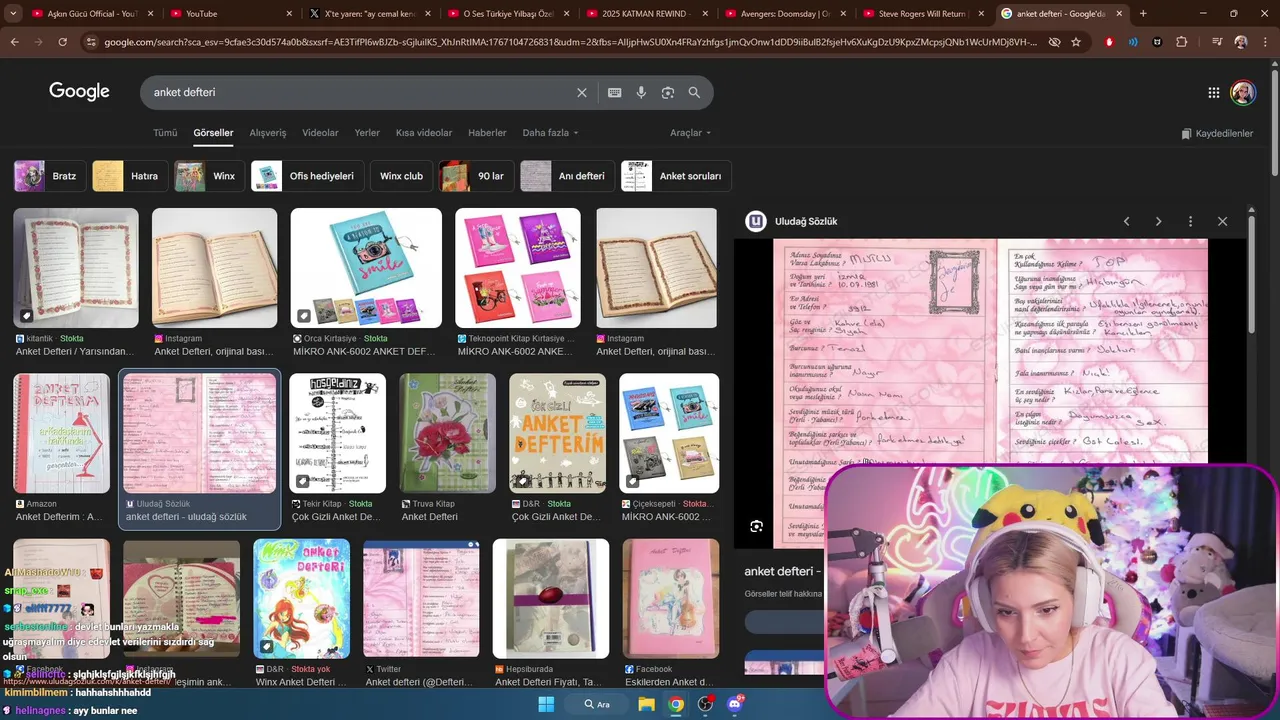Switch to the Alışveriş tab
The height and width of the screenshot is (720, 1280).
(x=268, y=133)
